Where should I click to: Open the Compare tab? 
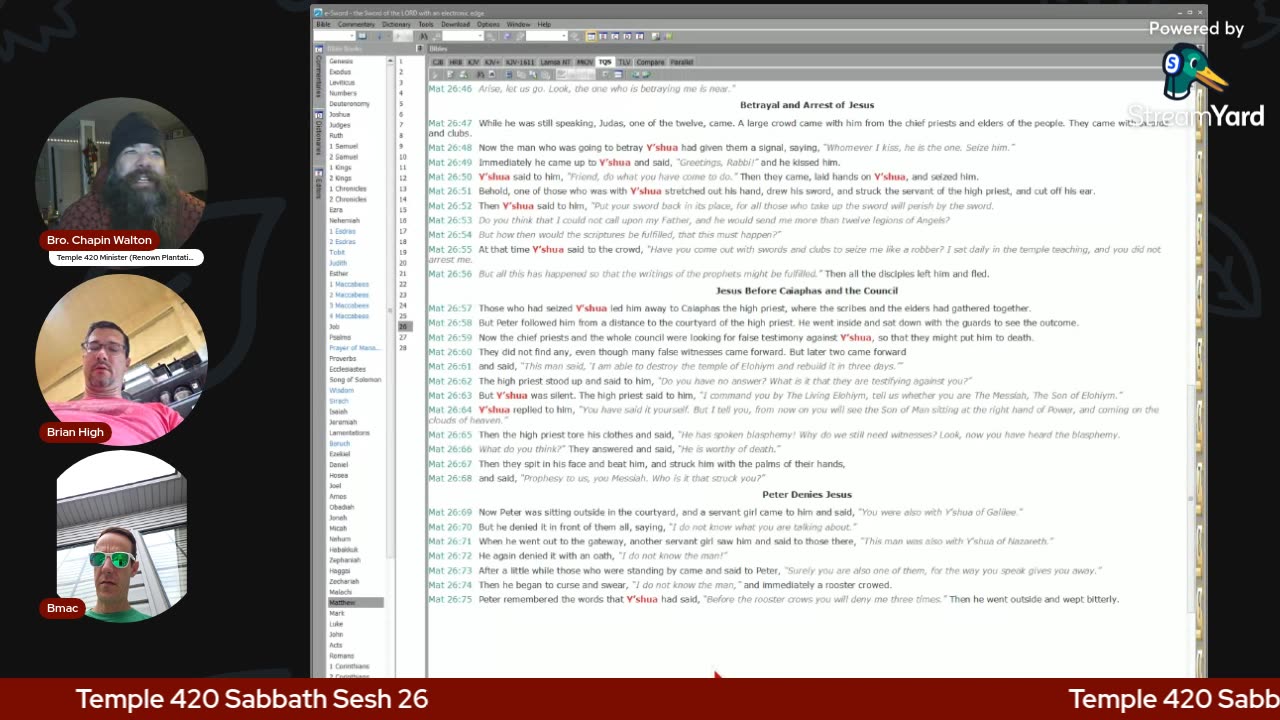click(x=650, y=62)
